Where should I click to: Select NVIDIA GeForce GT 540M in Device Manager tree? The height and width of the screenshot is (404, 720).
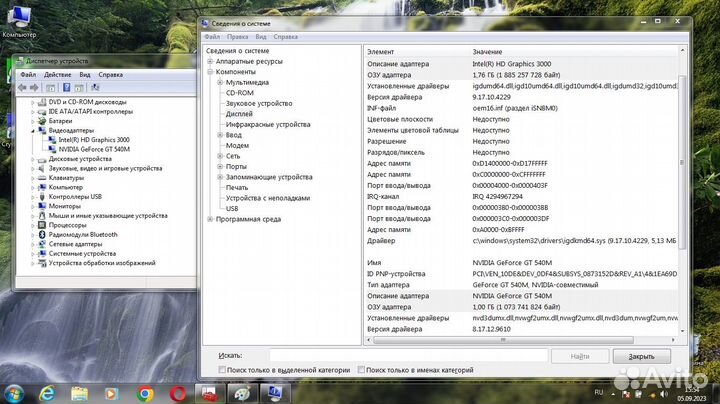click(x=94, y=149)
